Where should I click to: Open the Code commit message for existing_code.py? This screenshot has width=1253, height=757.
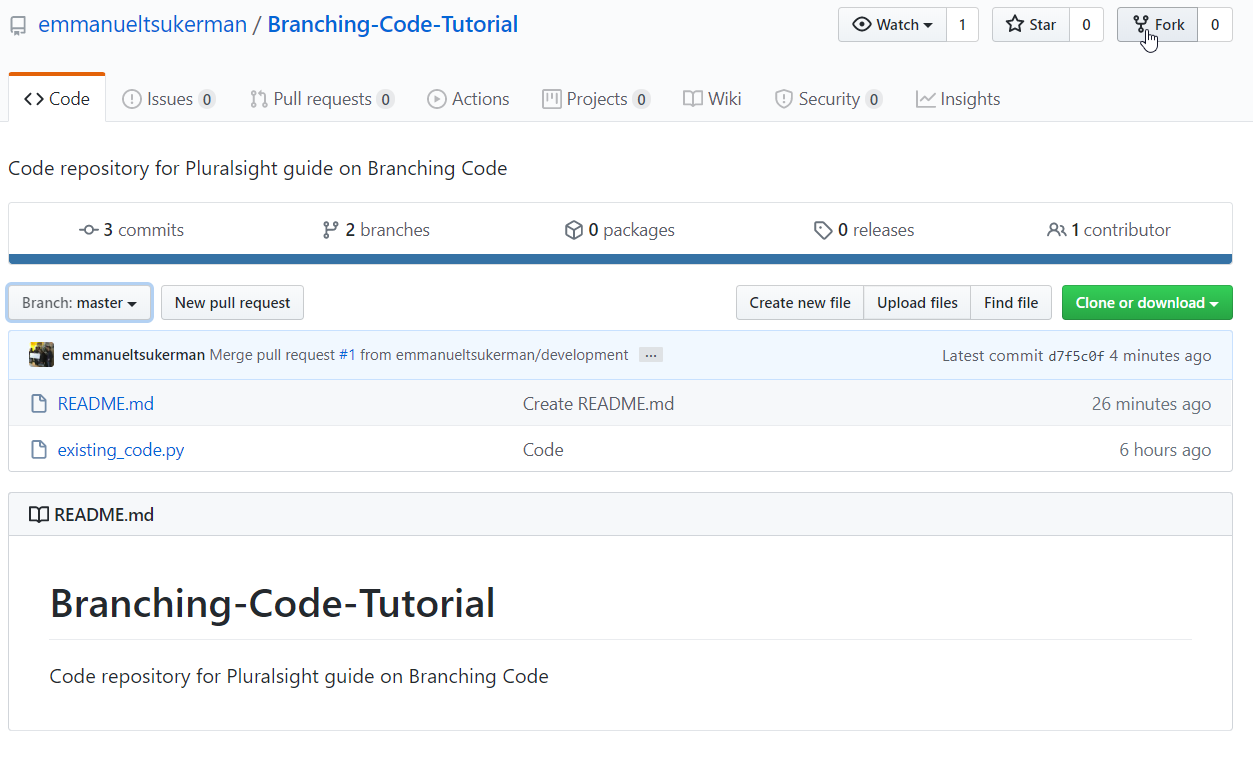tap(543, 450)
